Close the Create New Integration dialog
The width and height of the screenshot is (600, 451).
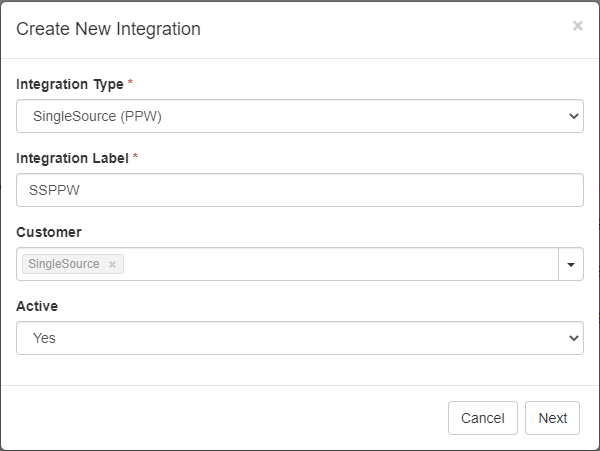[577, 26]
